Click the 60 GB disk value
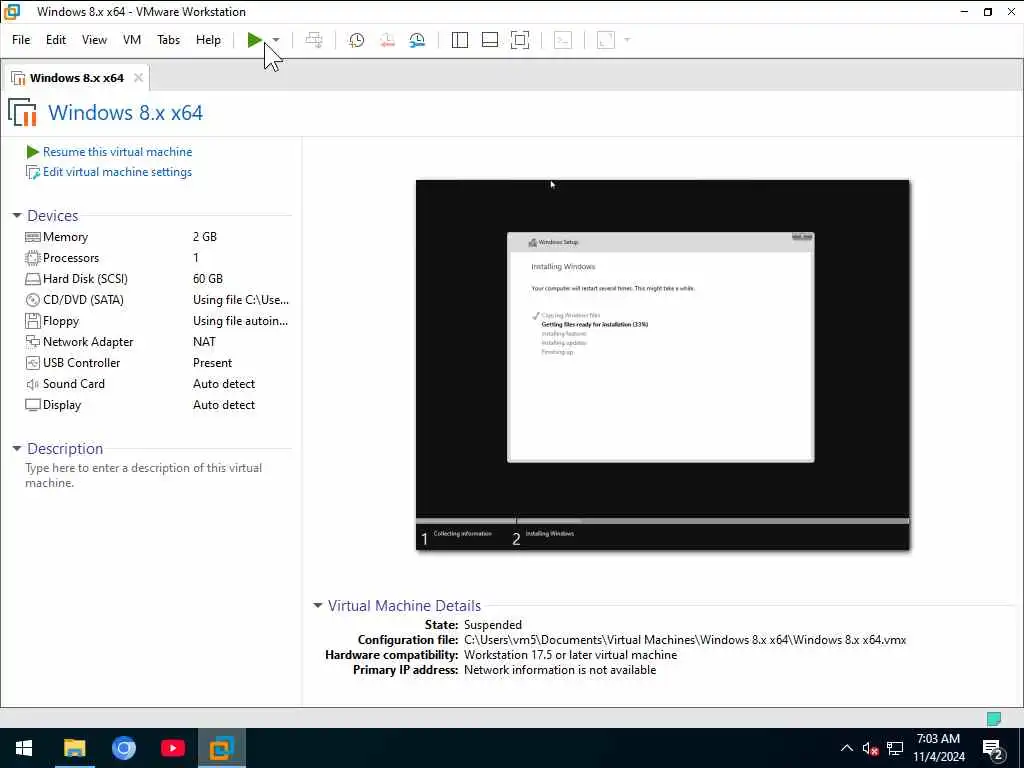The height and width of the screenshot is (768, 1024). [208, 279]
